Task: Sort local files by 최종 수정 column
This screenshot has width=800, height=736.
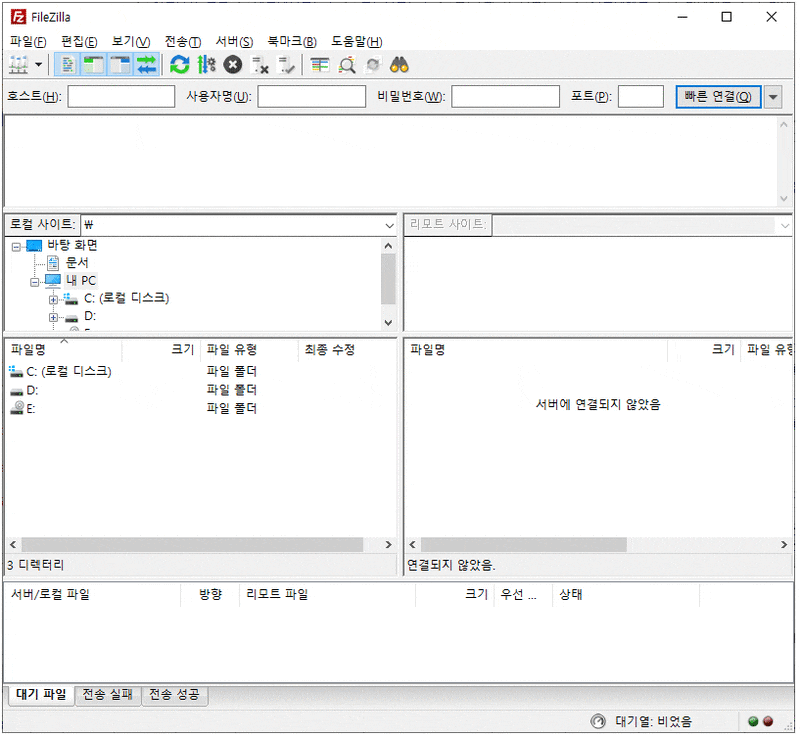Action: (x=346, y=350)
